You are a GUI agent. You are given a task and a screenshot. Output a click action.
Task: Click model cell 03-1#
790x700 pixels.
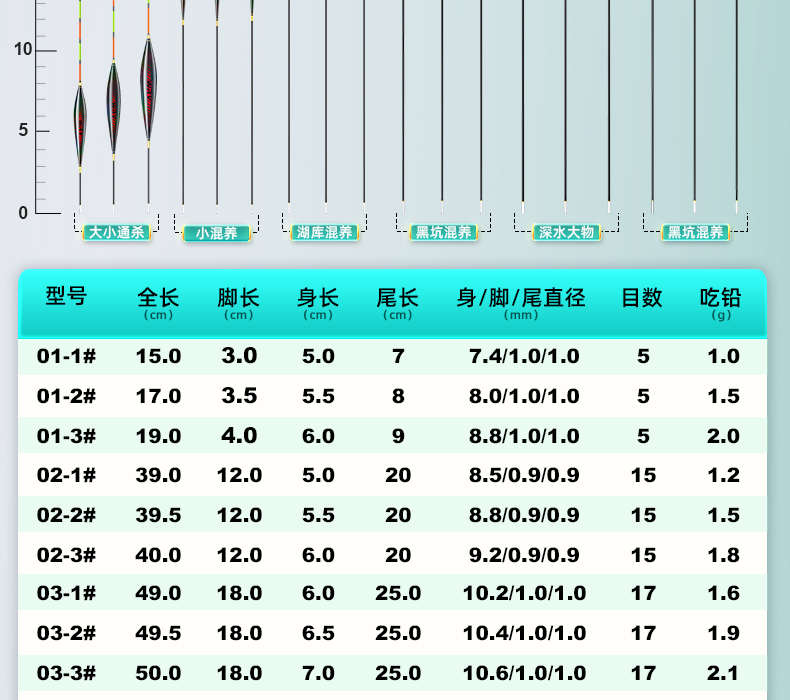(x=66, y=593)
